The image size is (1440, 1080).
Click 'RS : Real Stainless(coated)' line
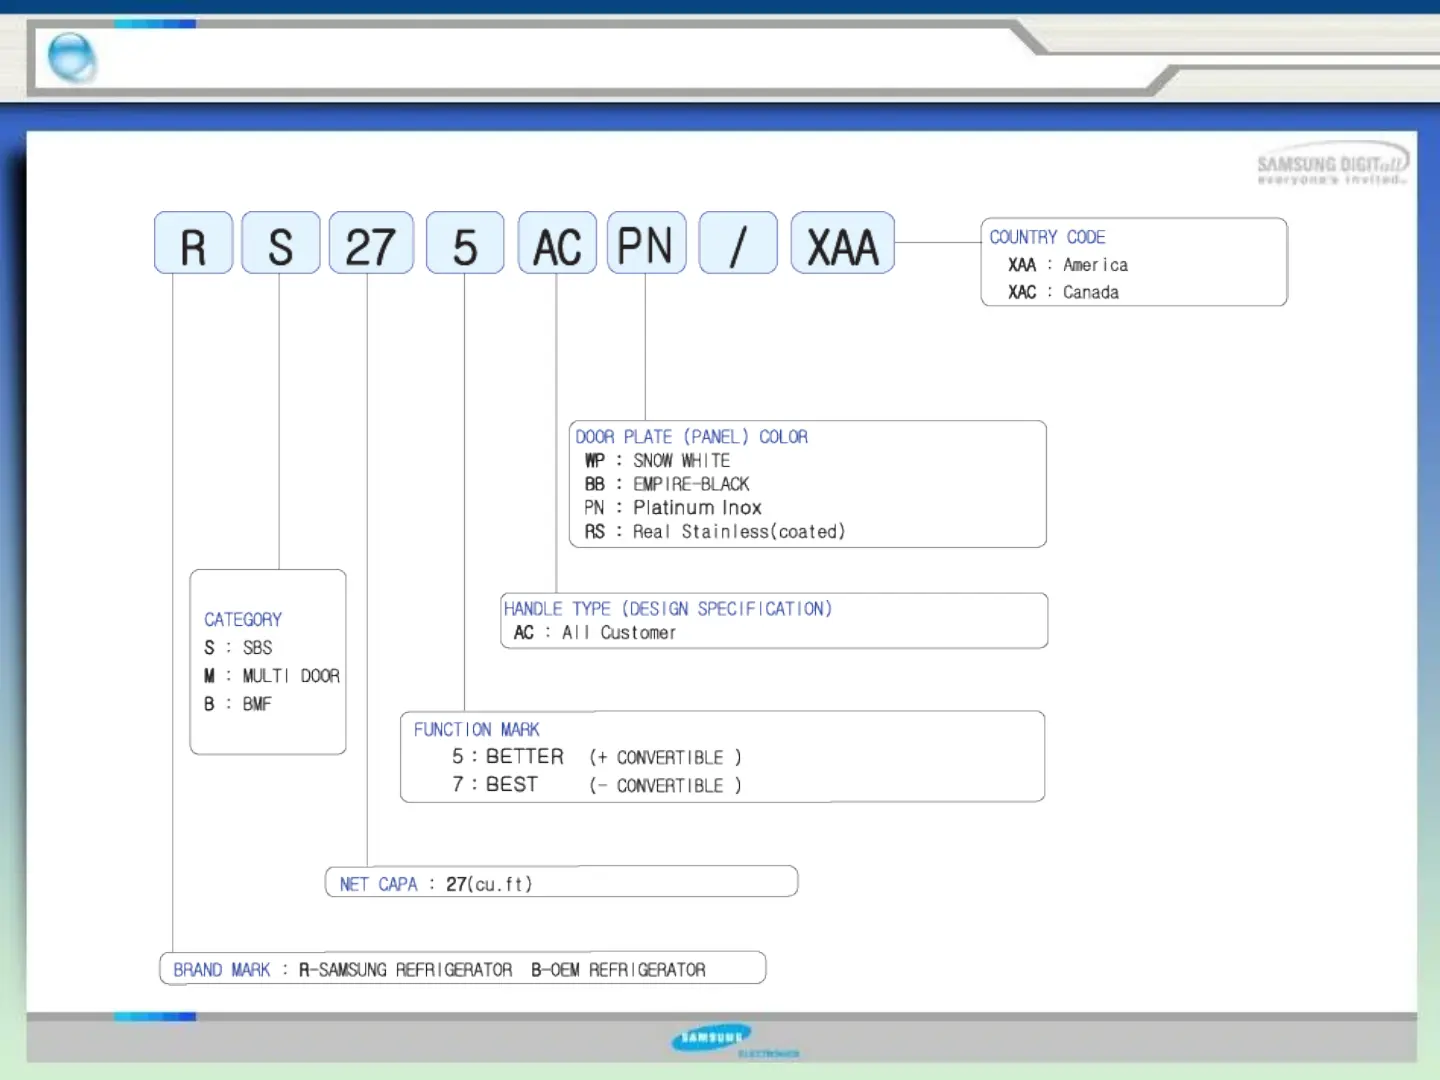pyautogui.click(x=715, y=532)
